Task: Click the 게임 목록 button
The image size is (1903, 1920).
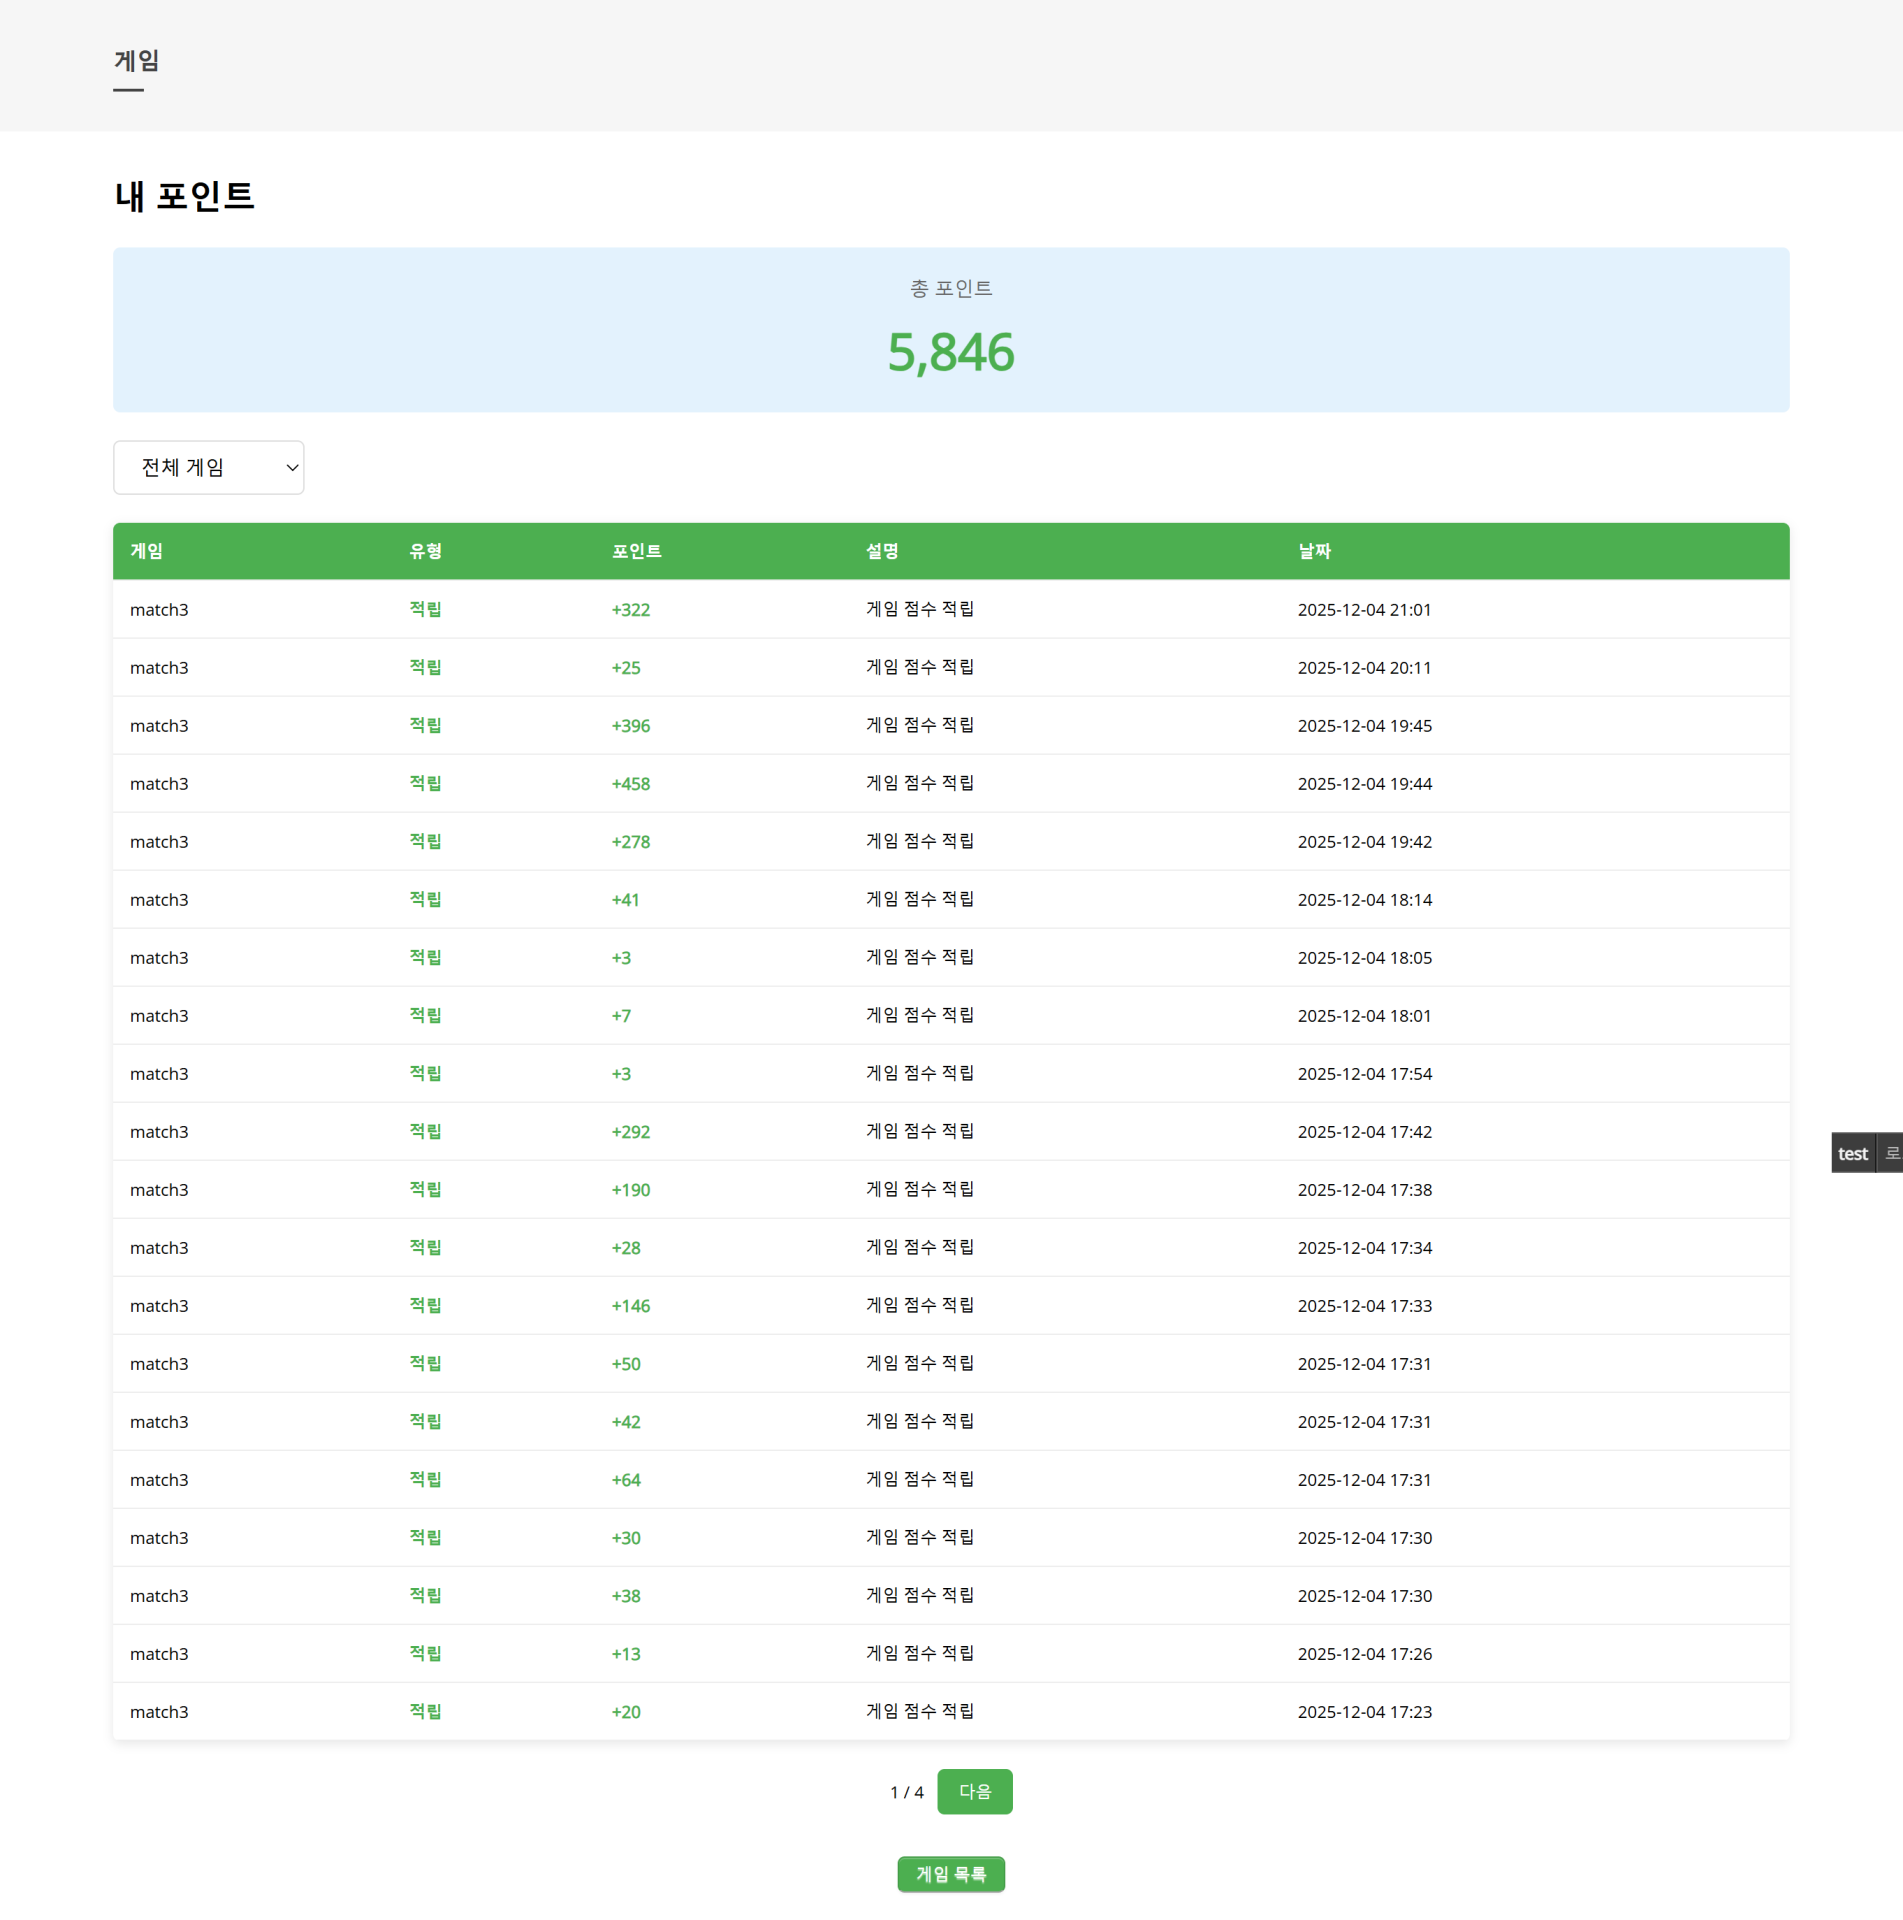Action: tap(950, 1874)
